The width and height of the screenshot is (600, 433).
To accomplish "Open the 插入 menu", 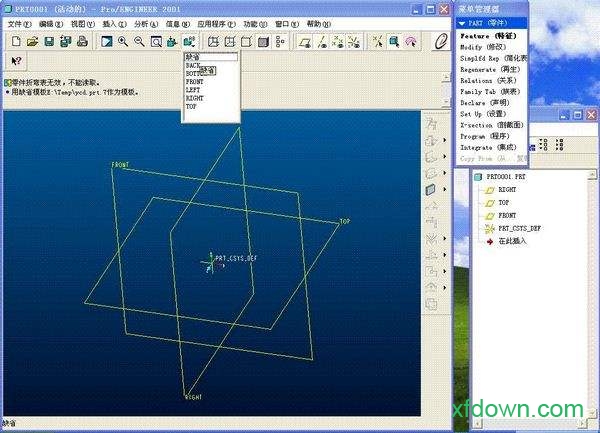I will [x=114, y=24].
